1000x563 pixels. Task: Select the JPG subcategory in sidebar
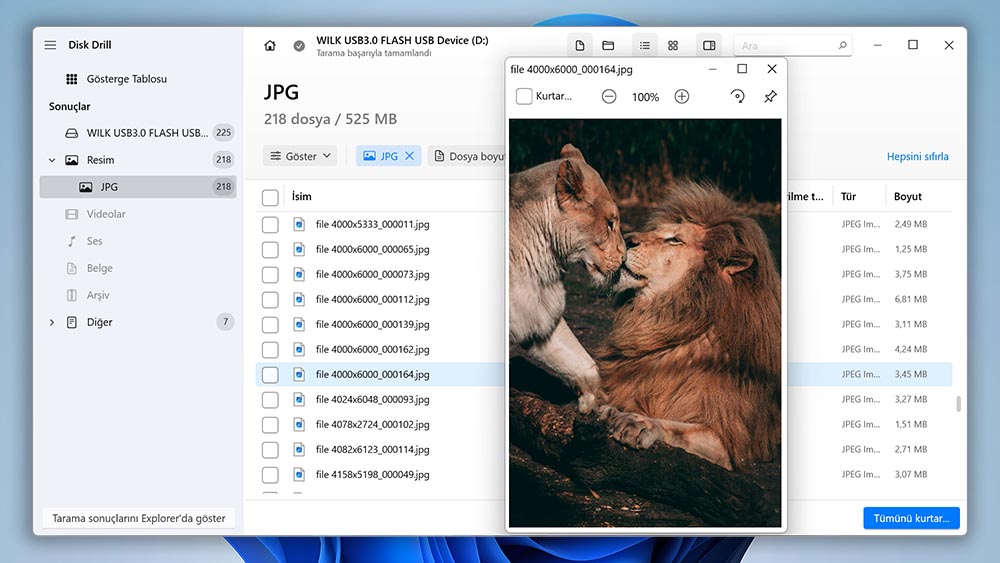pos(138,187)
